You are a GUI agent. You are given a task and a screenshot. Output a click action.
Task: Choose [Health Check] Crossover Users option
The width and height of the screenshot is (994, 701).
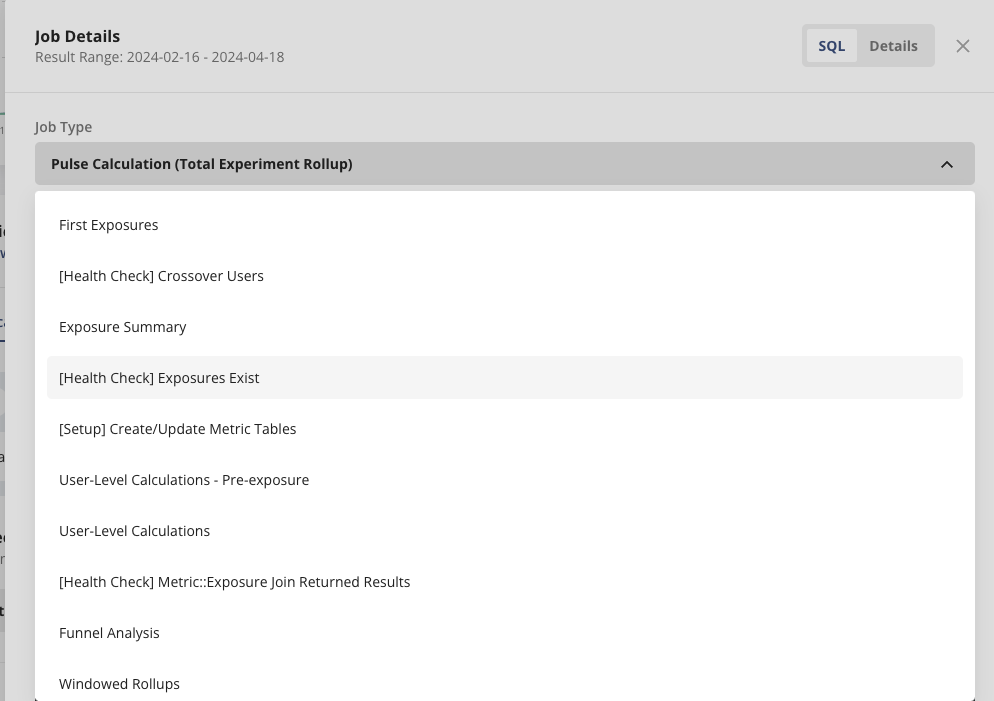pyautogui.click(x=161, y=276)
